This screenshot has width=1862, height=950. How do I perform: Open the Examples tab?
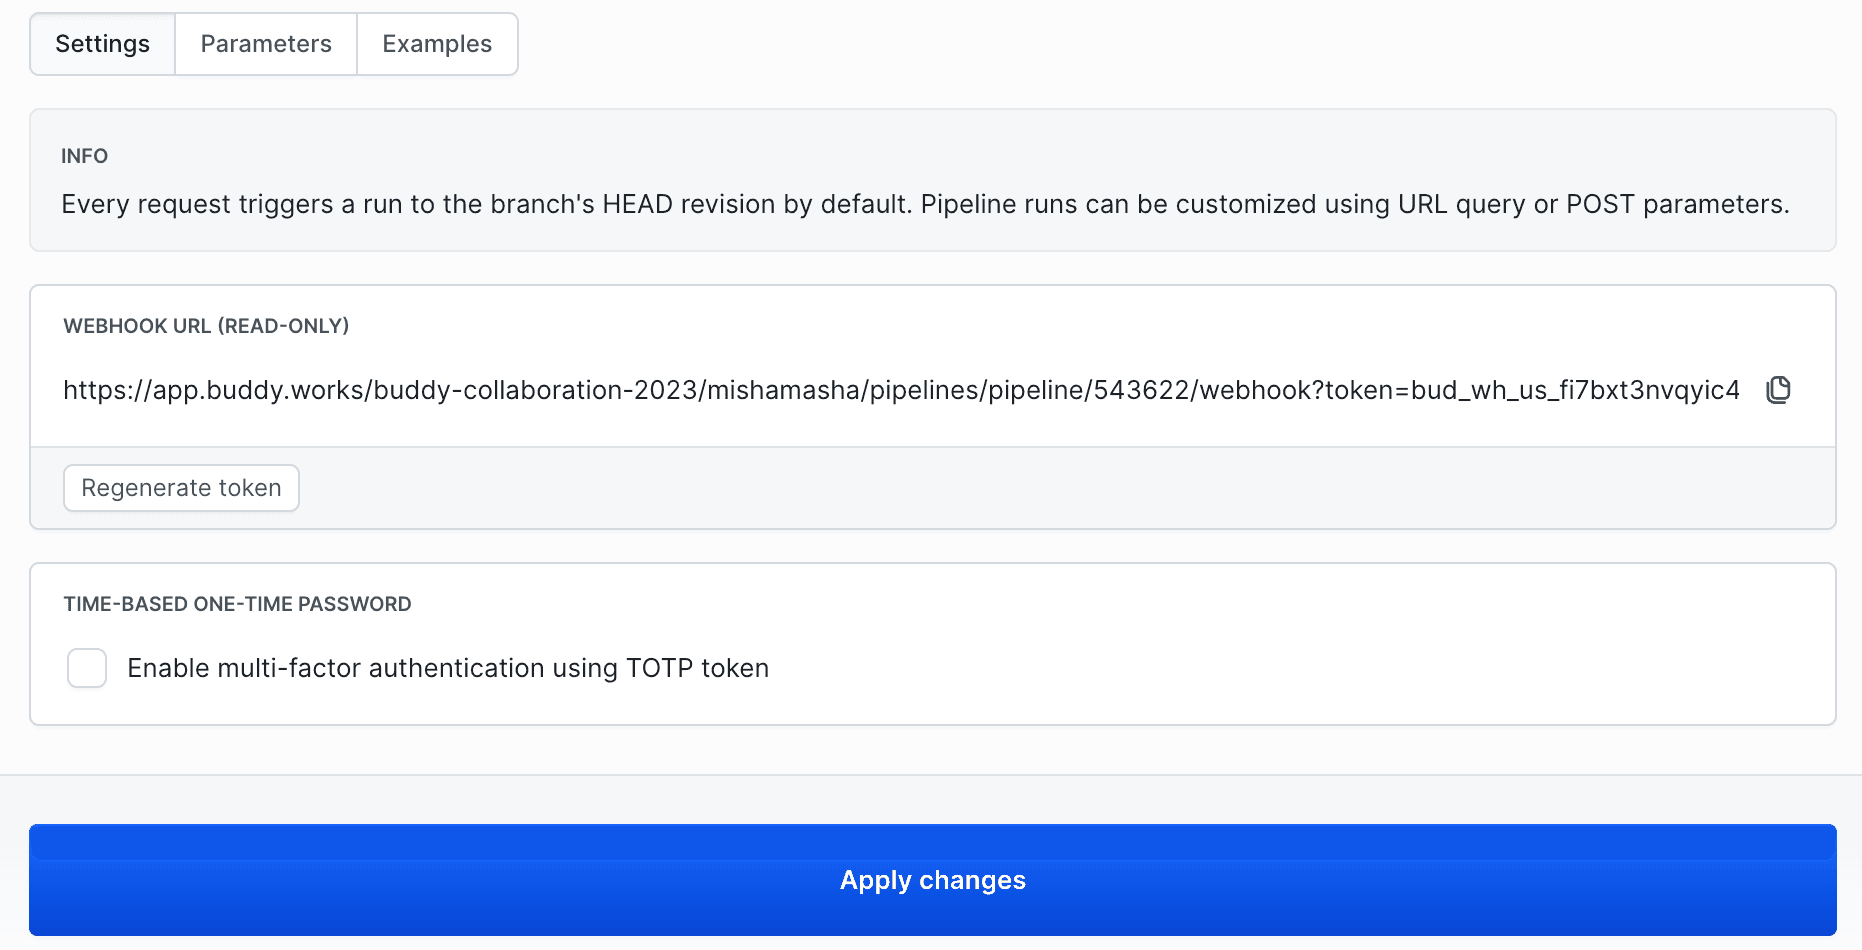[x=437, y=44]
